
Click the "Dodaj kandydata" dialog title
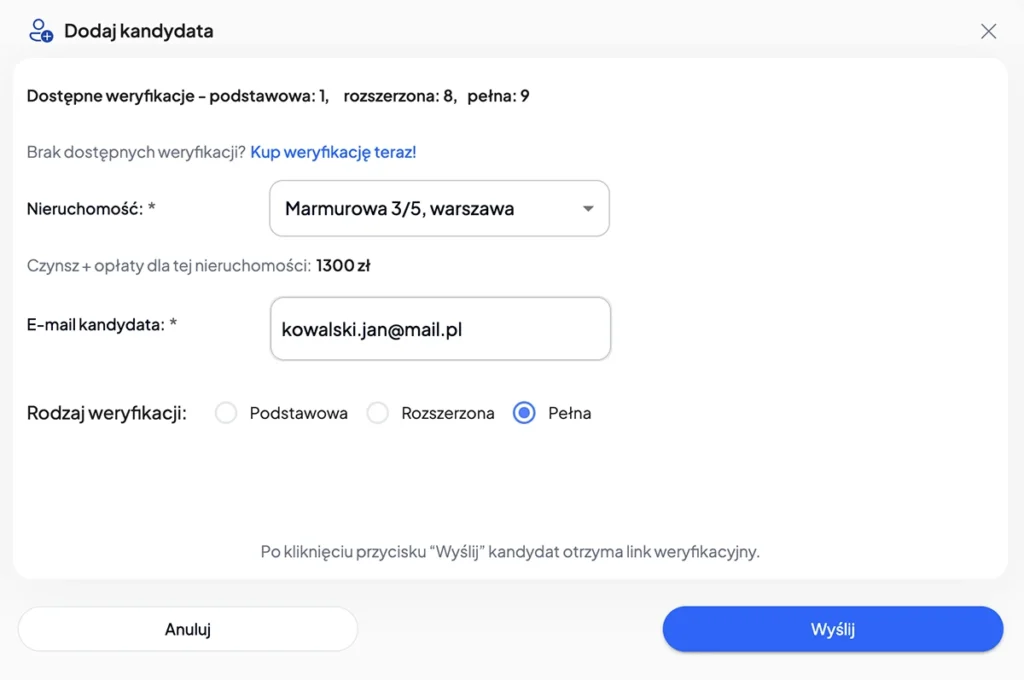(138, 31)
